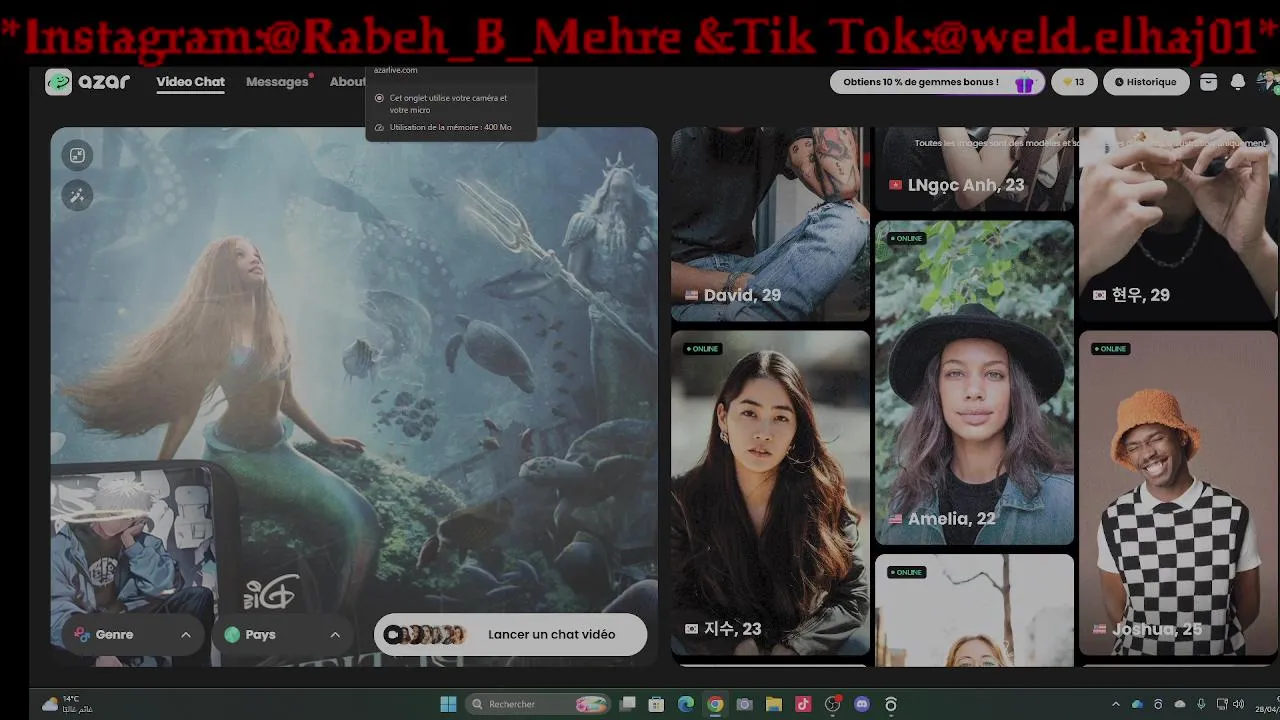
Task: Open Joshua, 25 profile card
Action: pyautogui.click(x=1178, y=493)
